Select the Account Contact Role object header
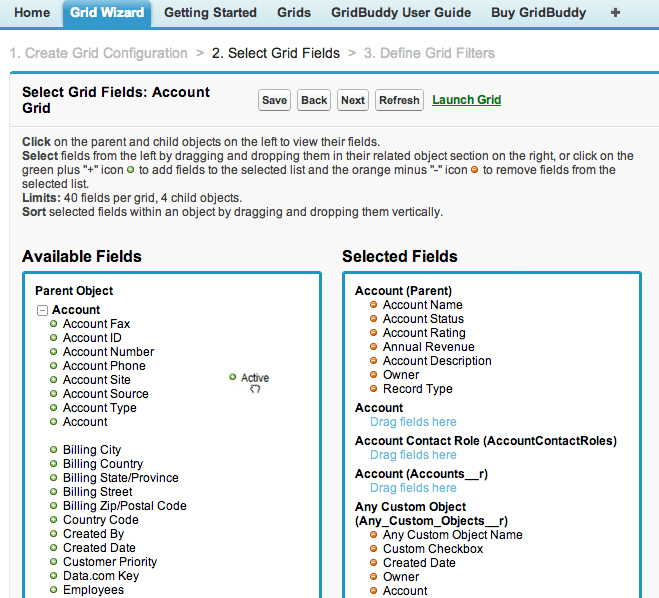This screenshot has width=659, height=598. pyautogui.click(x=485, y=441)
